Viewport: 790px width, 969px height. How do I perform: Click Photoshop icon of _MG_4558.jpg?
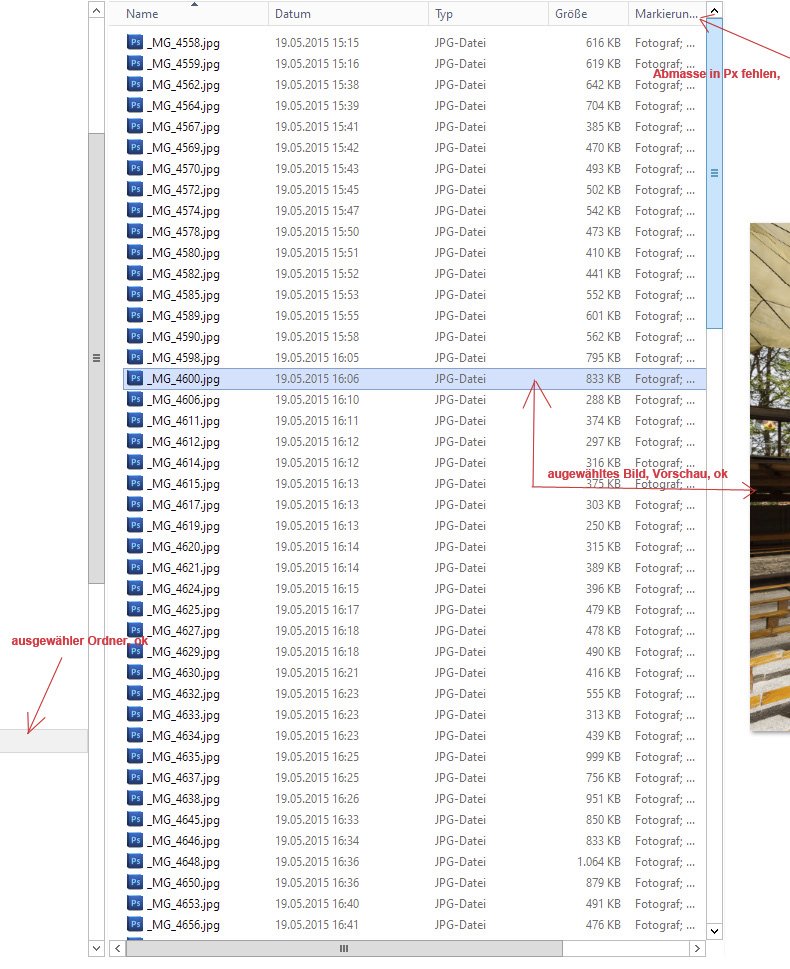tap(135, 42)
